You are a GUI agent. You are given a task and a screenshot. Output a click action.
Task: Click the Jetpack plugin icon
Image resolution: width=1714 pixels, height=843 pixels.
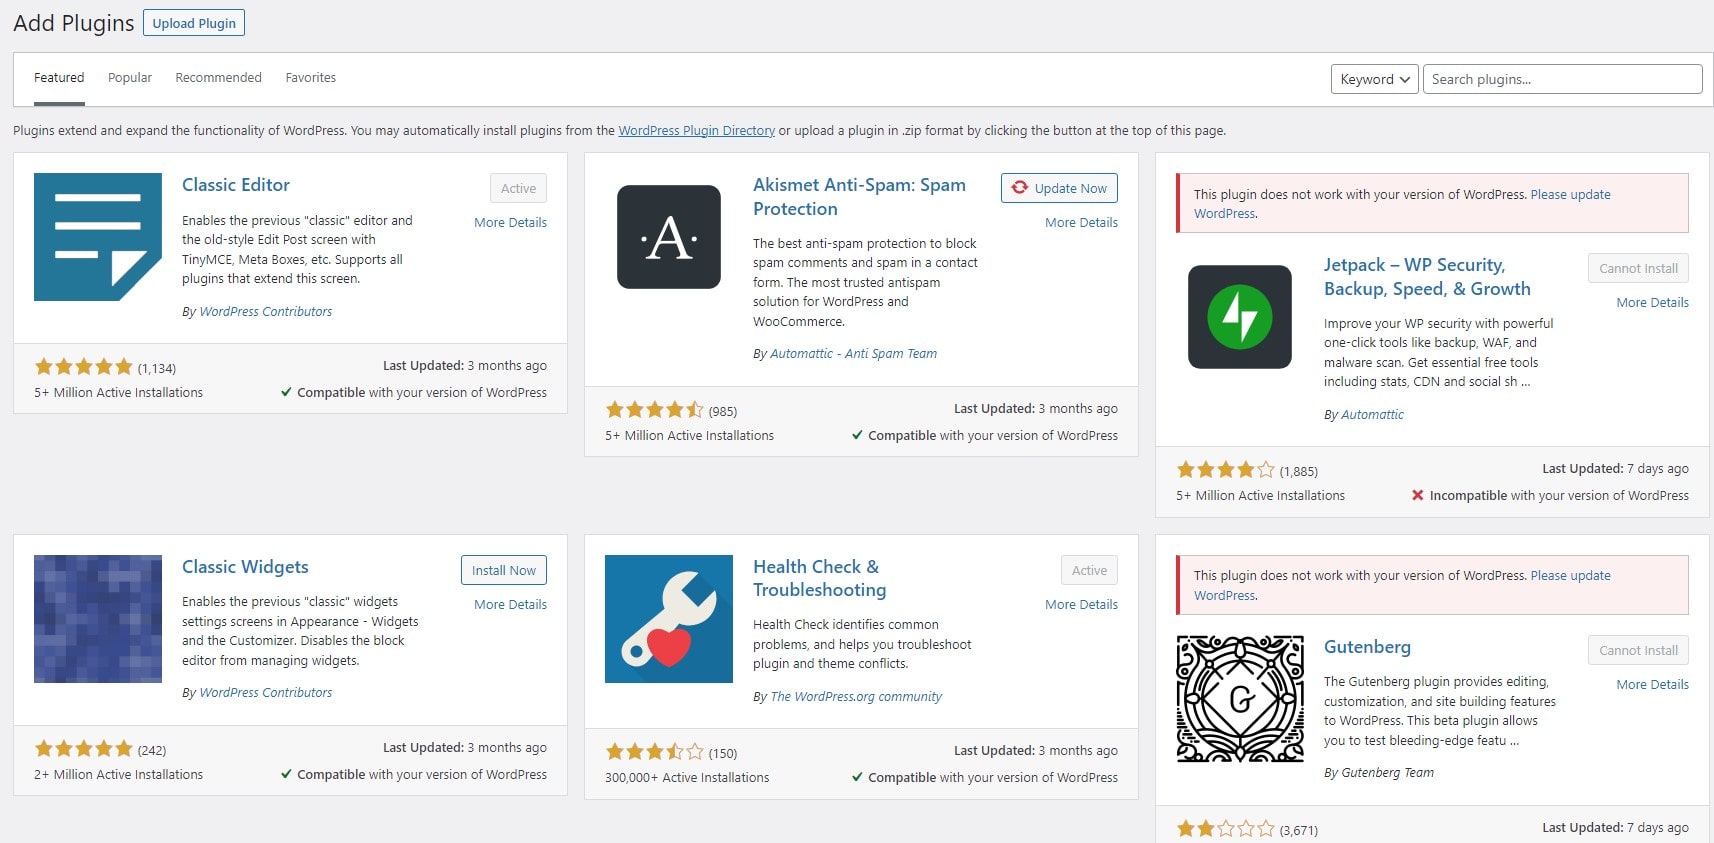[x=1239, y=317]
